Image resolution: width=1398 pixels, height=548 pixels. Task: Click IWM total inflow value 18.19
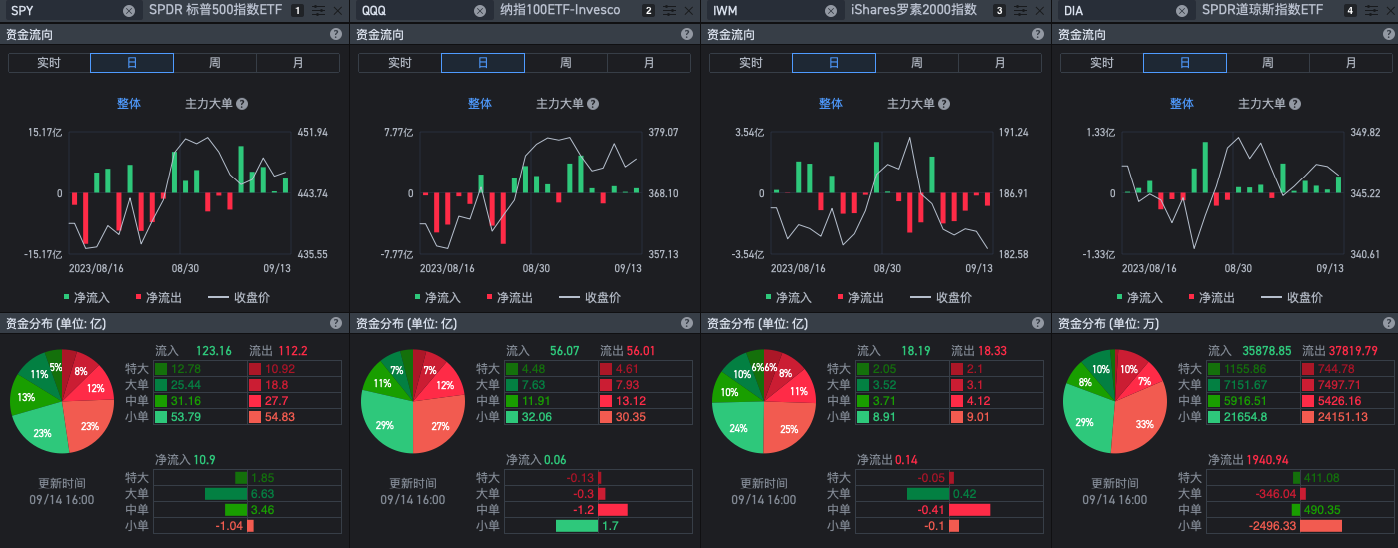pyautogui.click(x=914, y=351)
